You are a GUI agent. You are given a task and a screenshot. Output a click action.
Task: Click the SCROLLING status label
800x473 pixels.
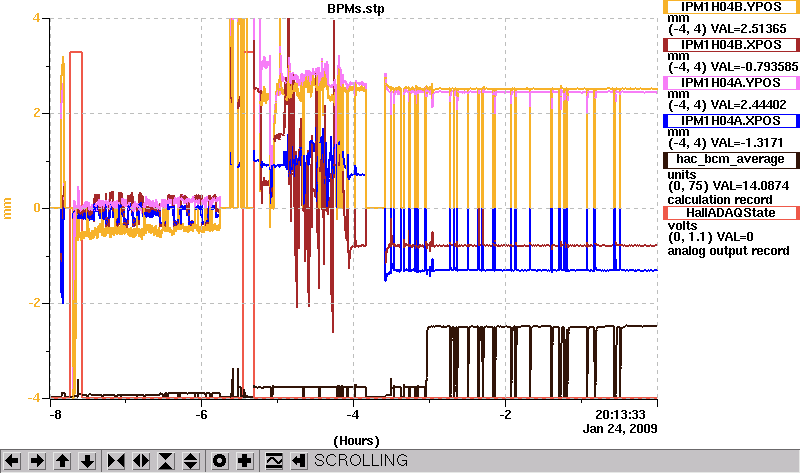(361, 461)
